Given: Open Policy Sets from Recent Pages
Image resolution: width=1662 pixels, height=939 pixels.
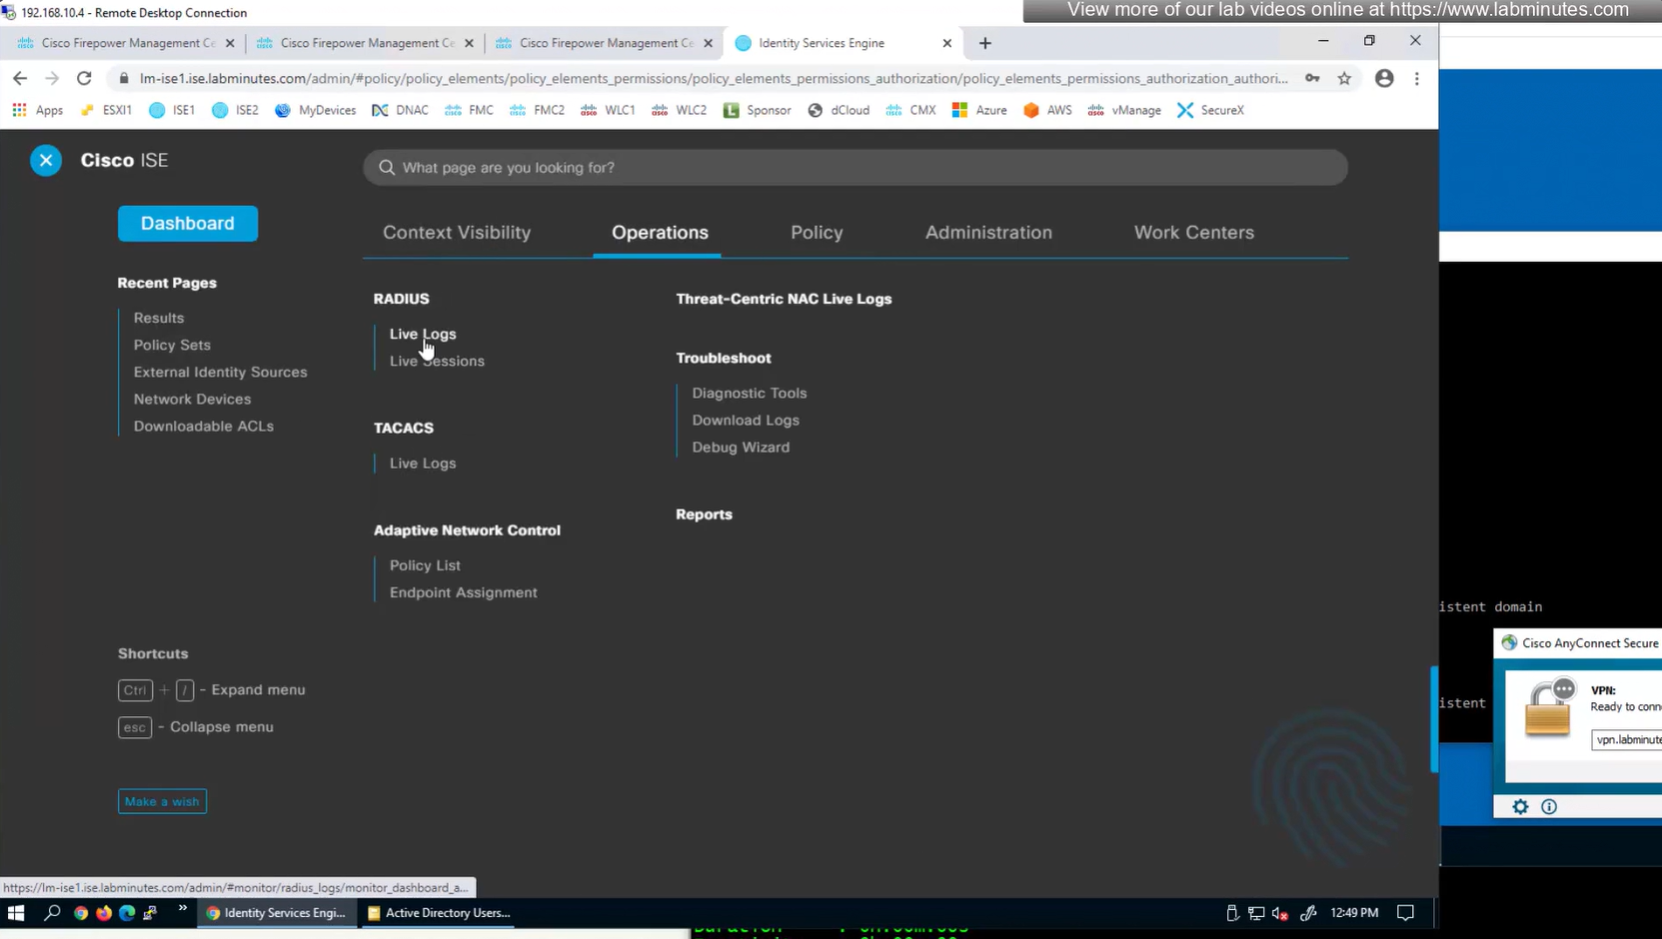Looking at the screenshot, I should tap(172, 345).
